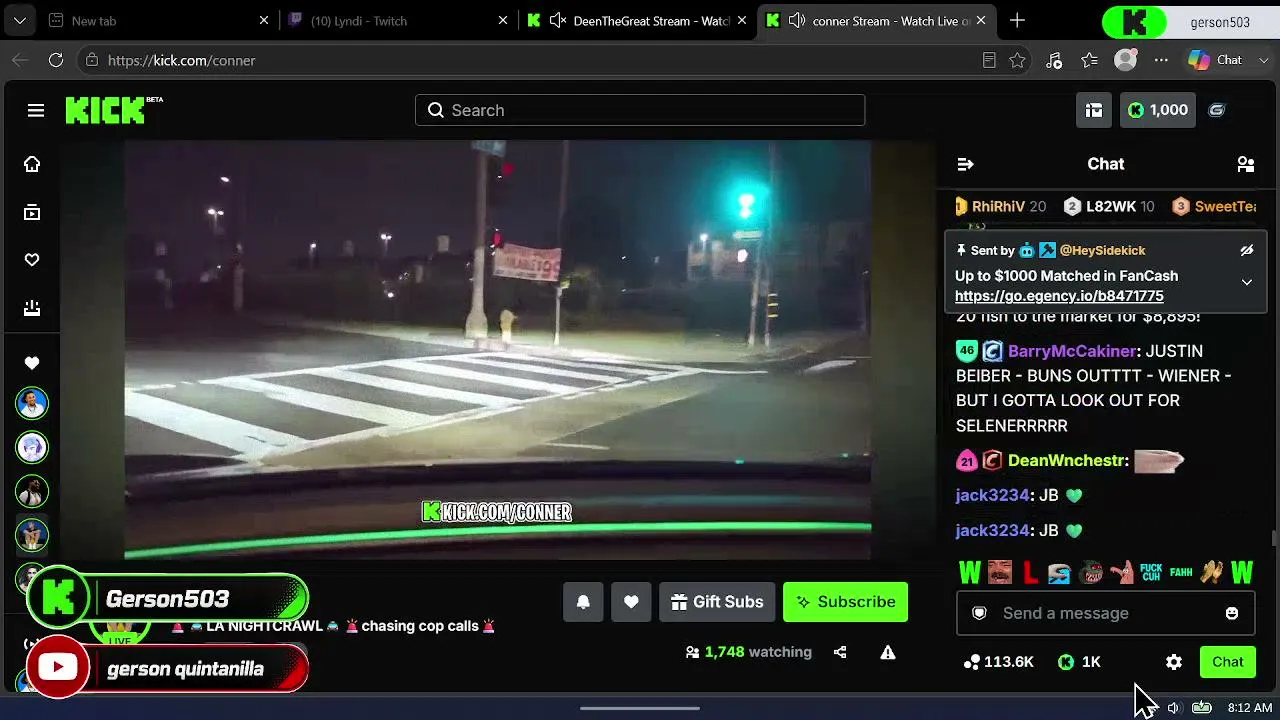Click jack3234 username in last chat message

coord(992,530)
